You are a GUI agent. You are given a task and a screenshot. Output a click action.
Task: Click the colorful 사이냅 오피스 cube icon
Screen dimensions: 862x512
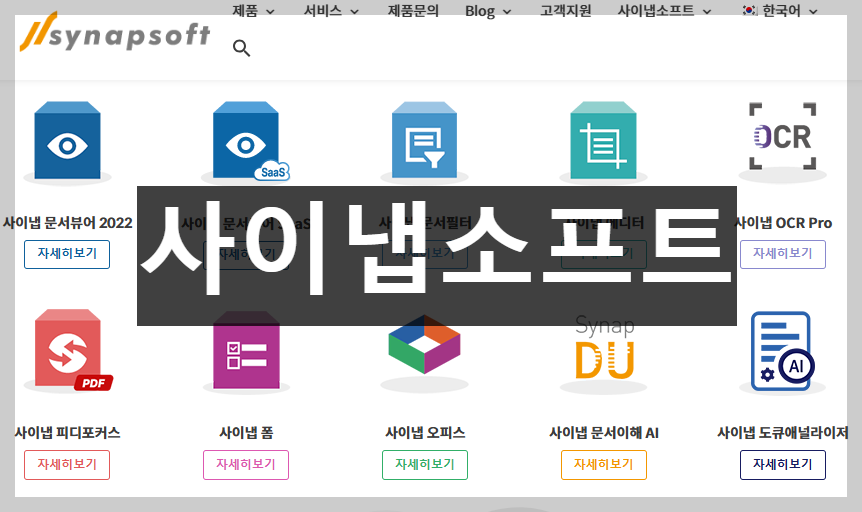click(424, 345)
